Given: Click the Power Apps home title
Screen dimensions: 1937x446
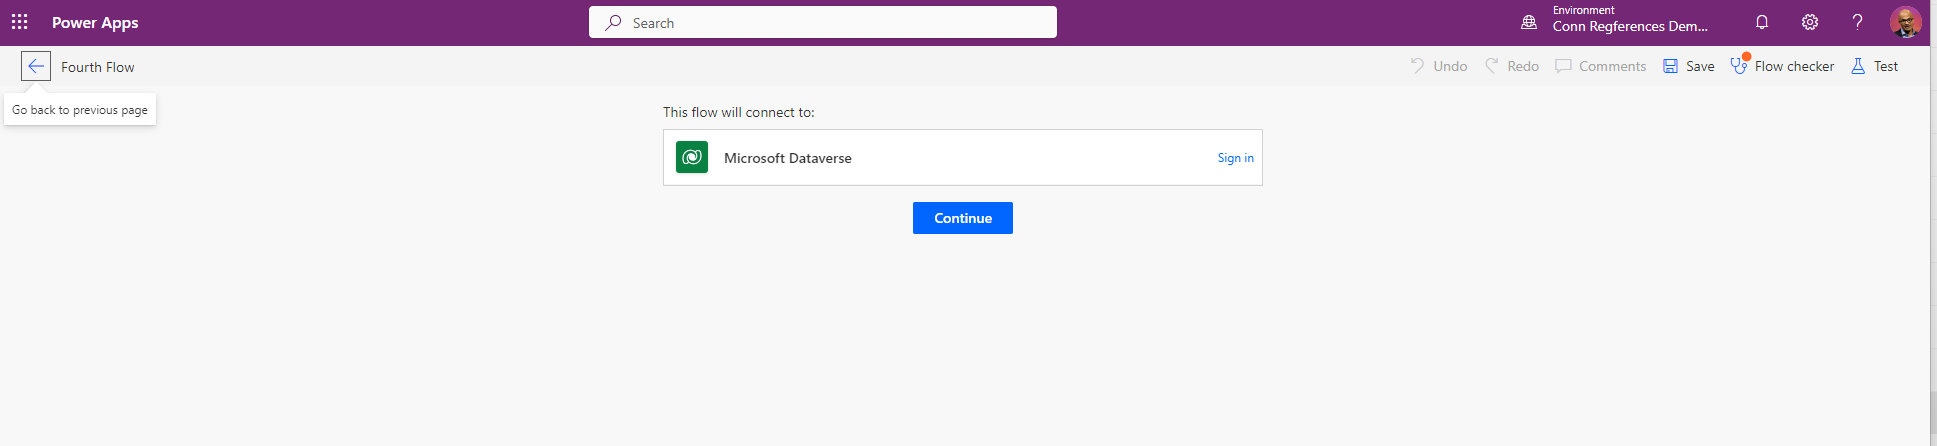Looking at the screenshot, I should (95, 23).
